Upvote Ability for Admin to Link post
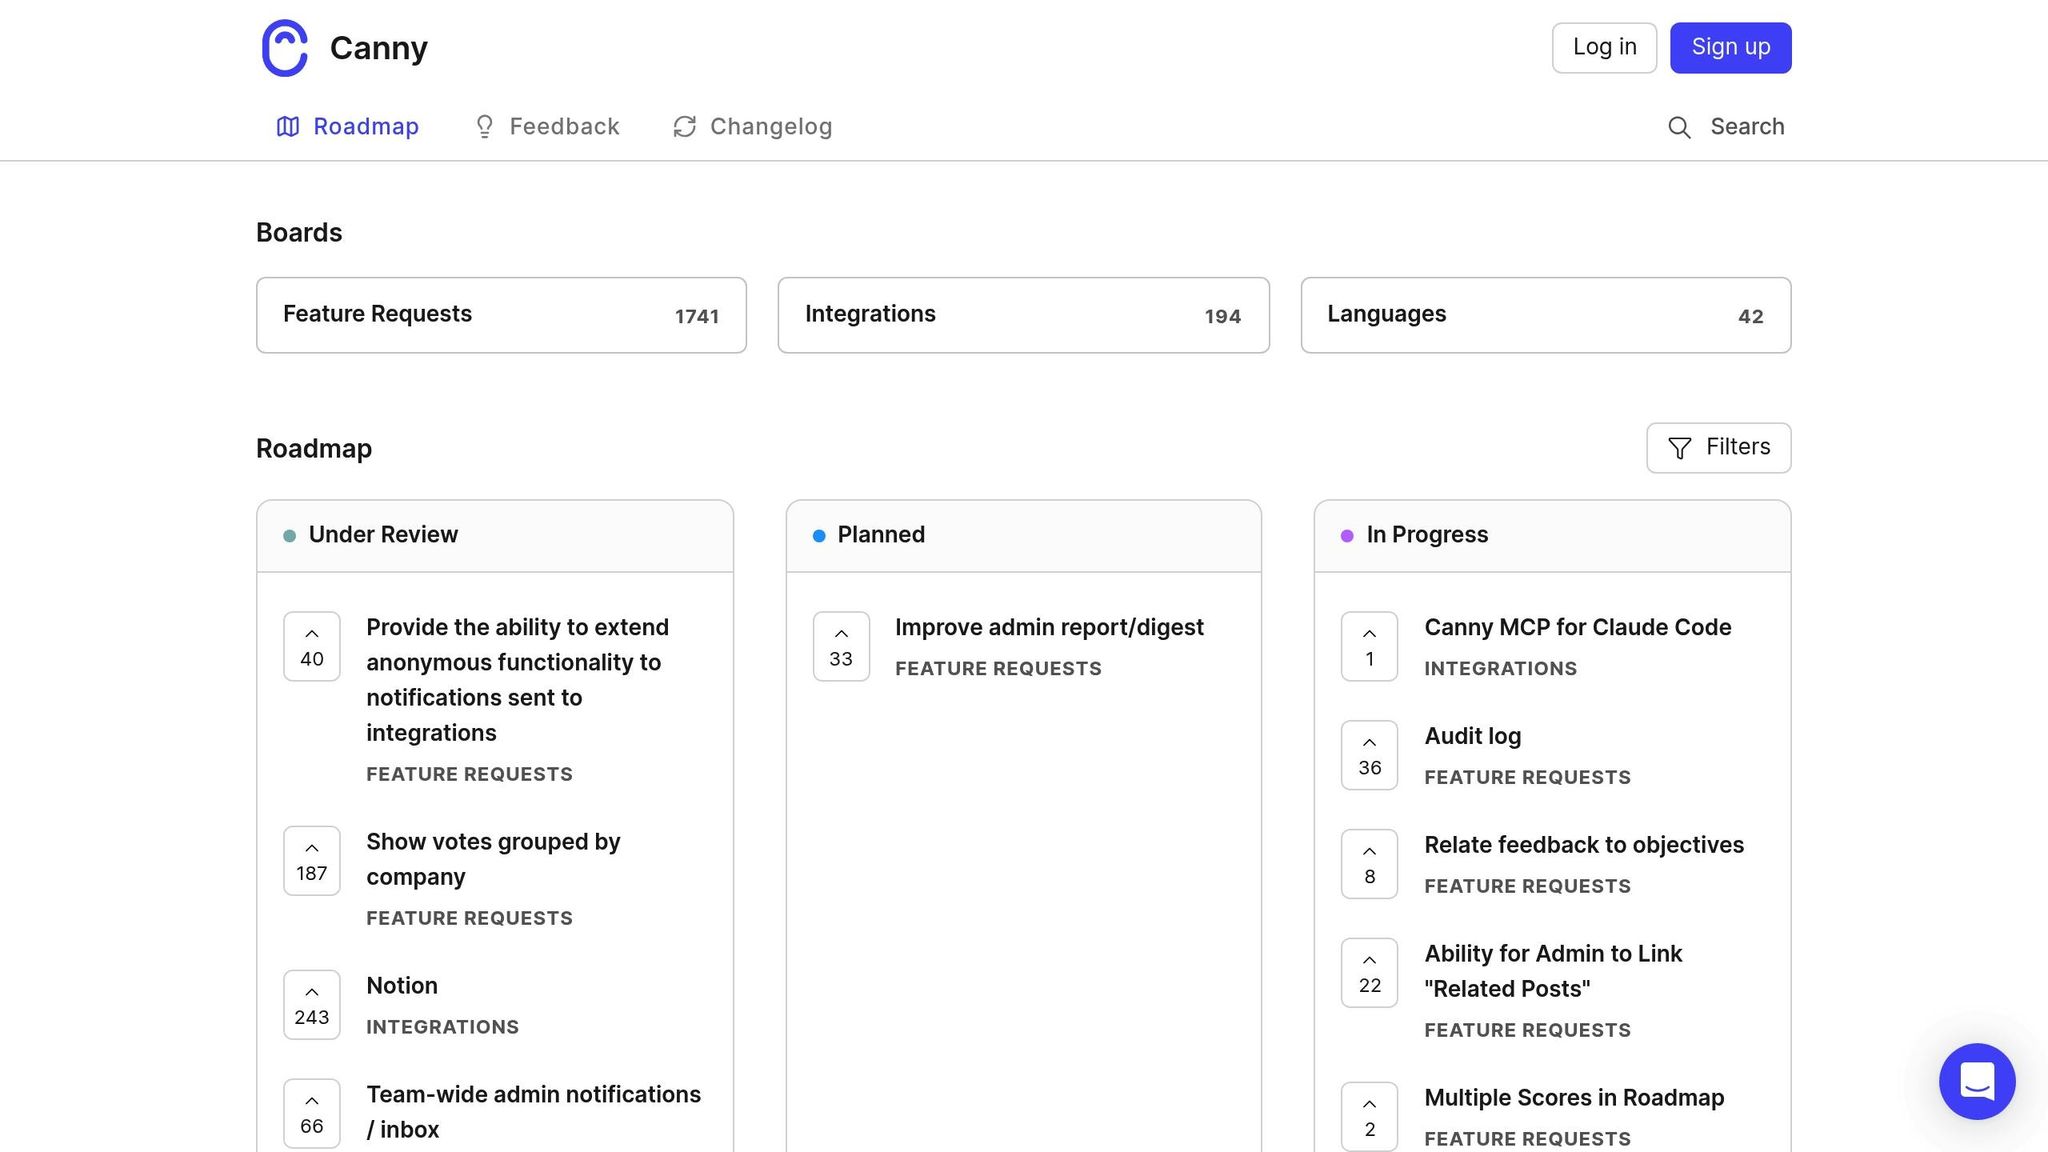2048x1152 pixels. coord(1369,973)
